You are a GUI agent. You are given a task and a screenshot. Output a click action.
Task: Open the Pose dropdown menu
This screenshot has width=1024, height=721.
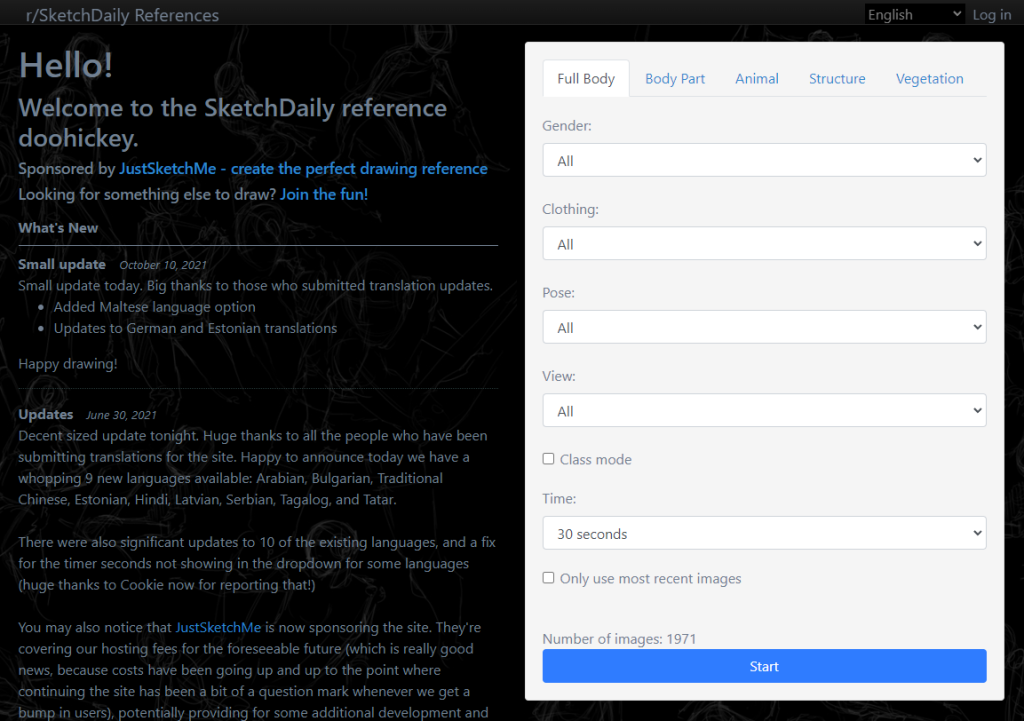click(764, 327)
